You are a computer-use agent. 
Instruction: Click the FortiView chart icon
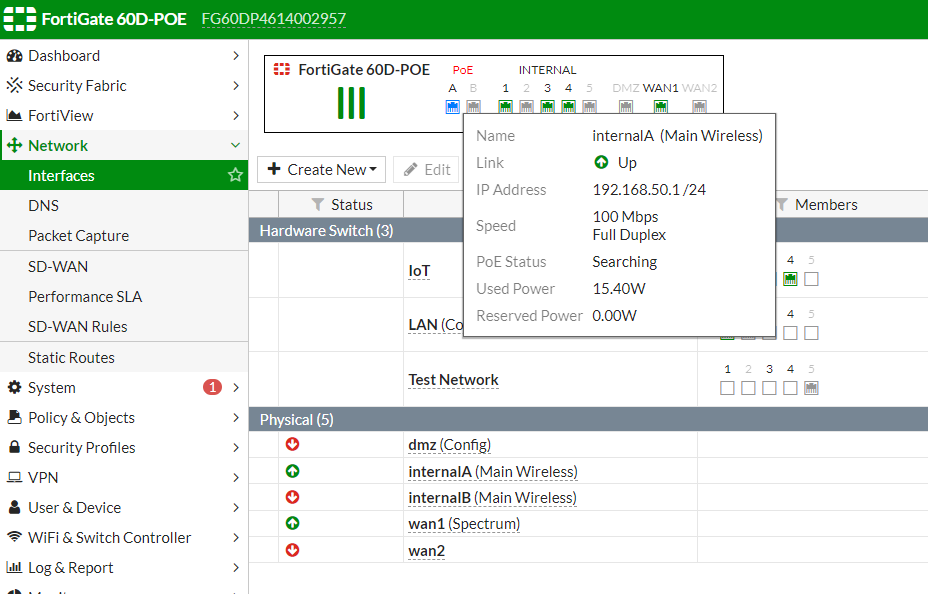click(14, 115)
